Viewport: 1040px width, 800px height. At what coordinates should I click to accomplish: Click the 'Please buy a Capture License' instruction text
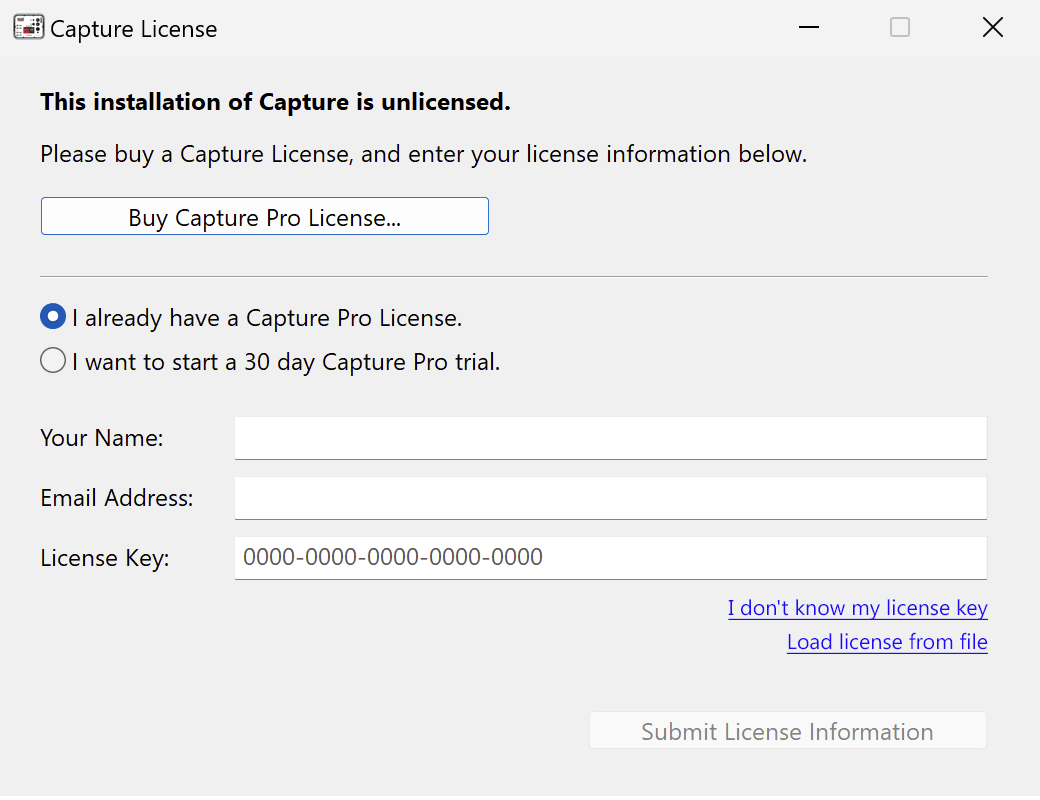point(423,154)
